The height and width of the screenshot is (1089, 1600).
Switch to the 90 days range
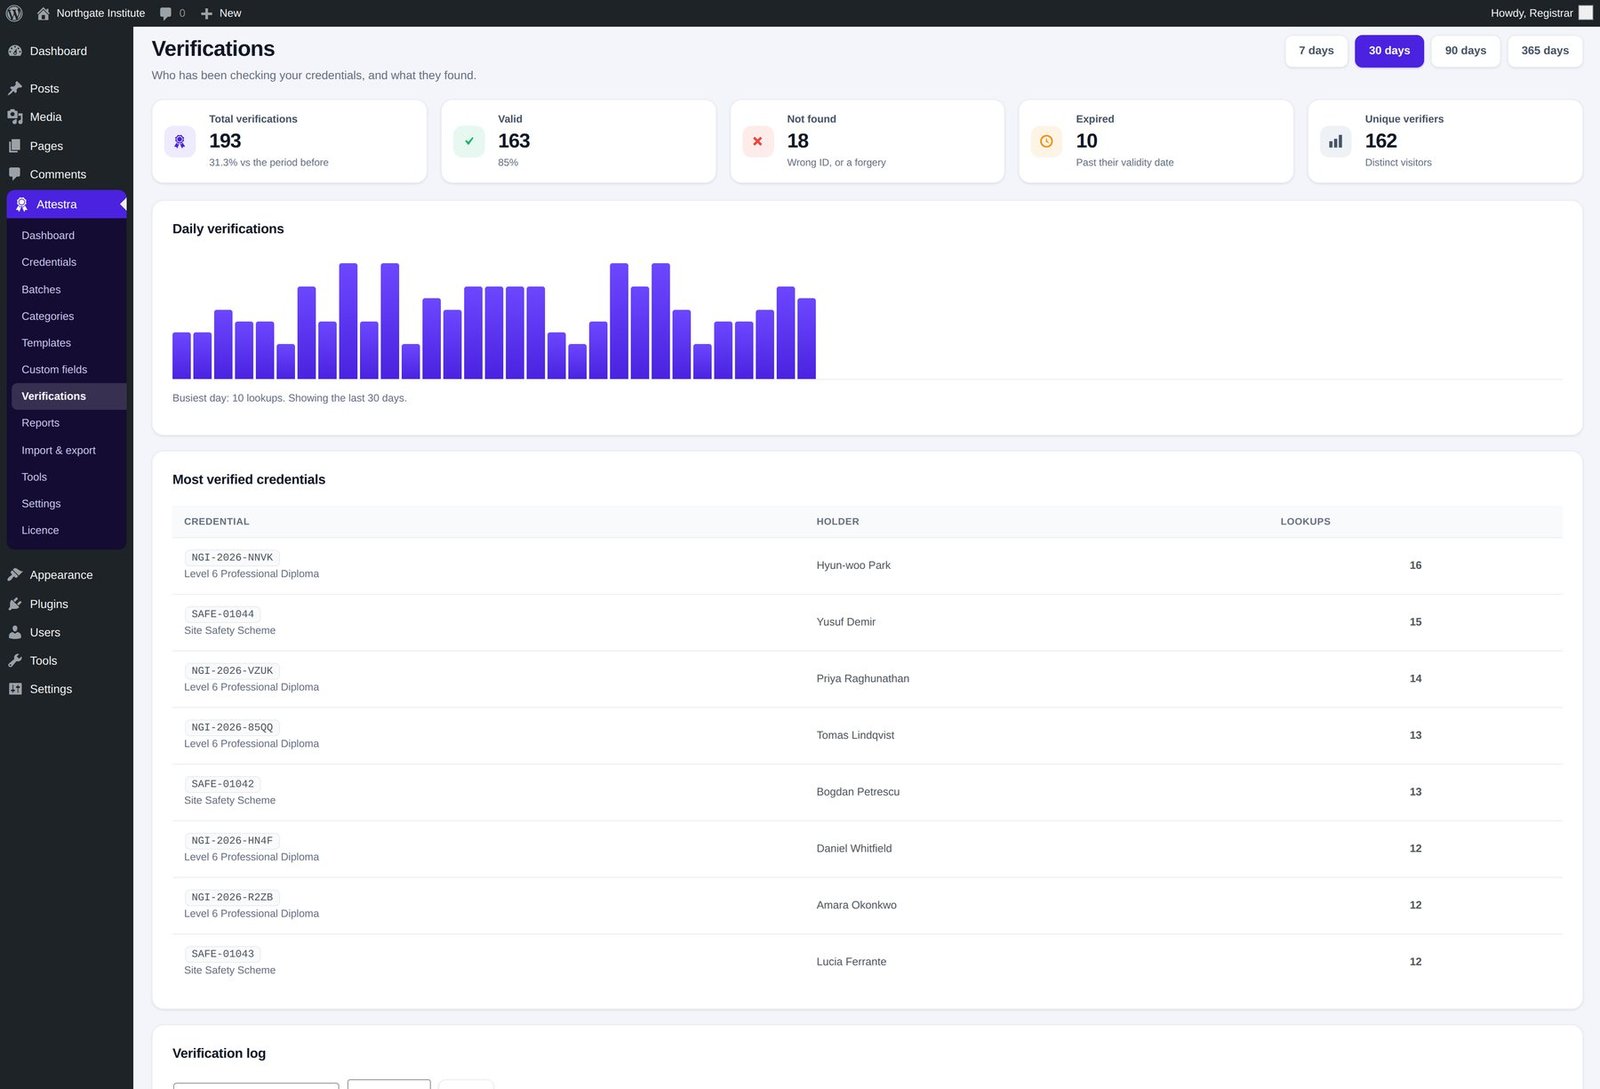(1465, 51)
